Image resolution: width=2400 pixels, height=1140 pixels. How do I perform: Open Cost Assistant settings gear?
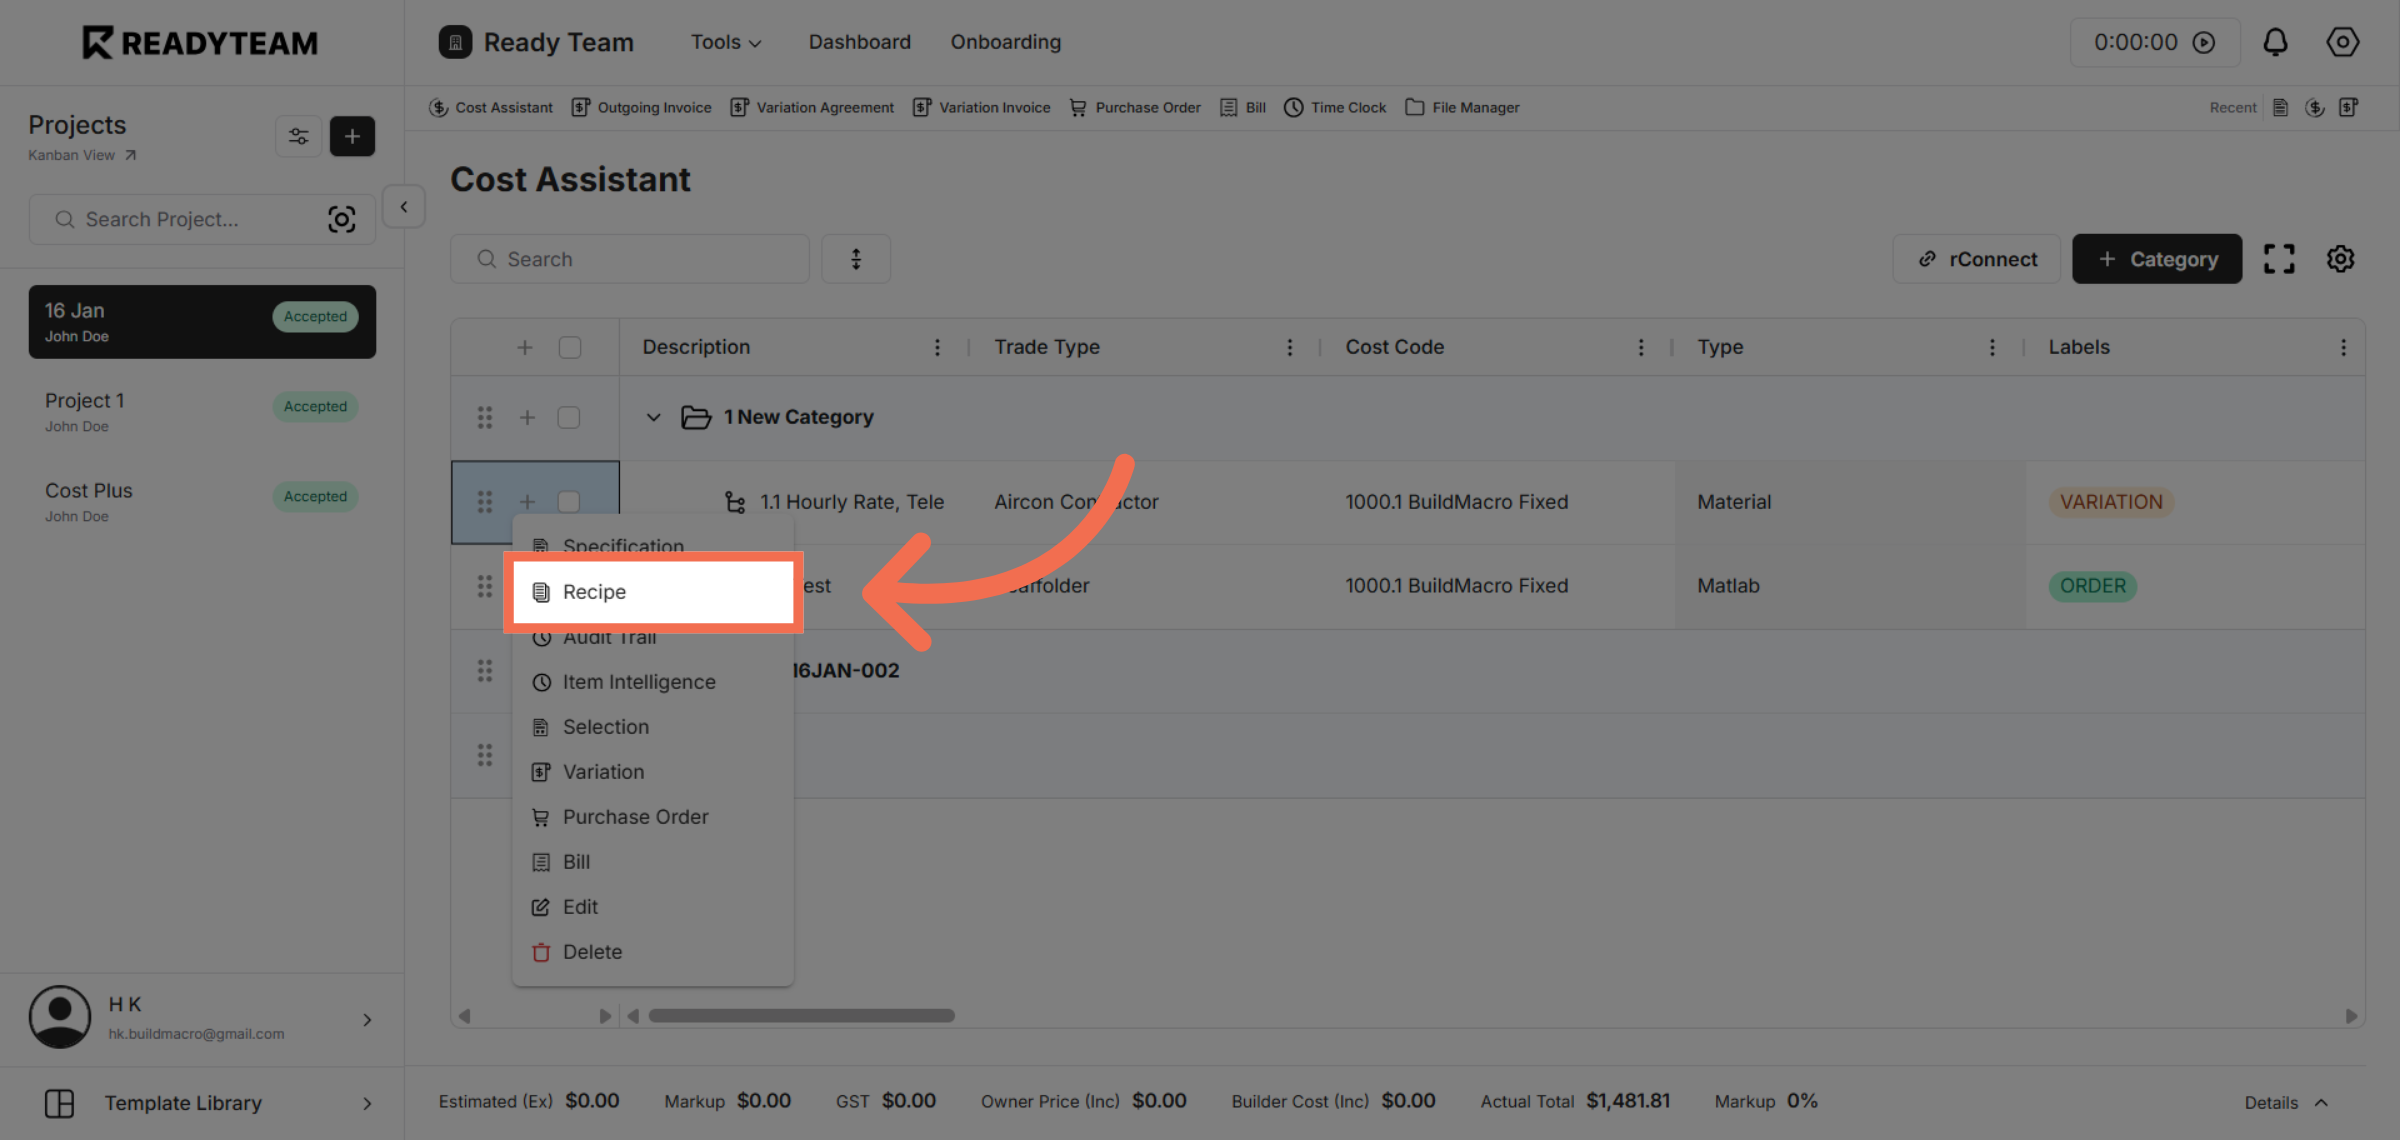pyautogui.click(x=2340, y=258)
